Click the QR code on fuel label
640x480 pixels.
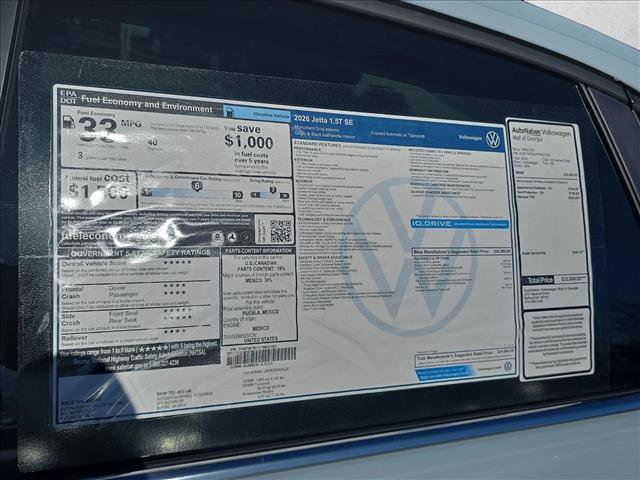280,231
